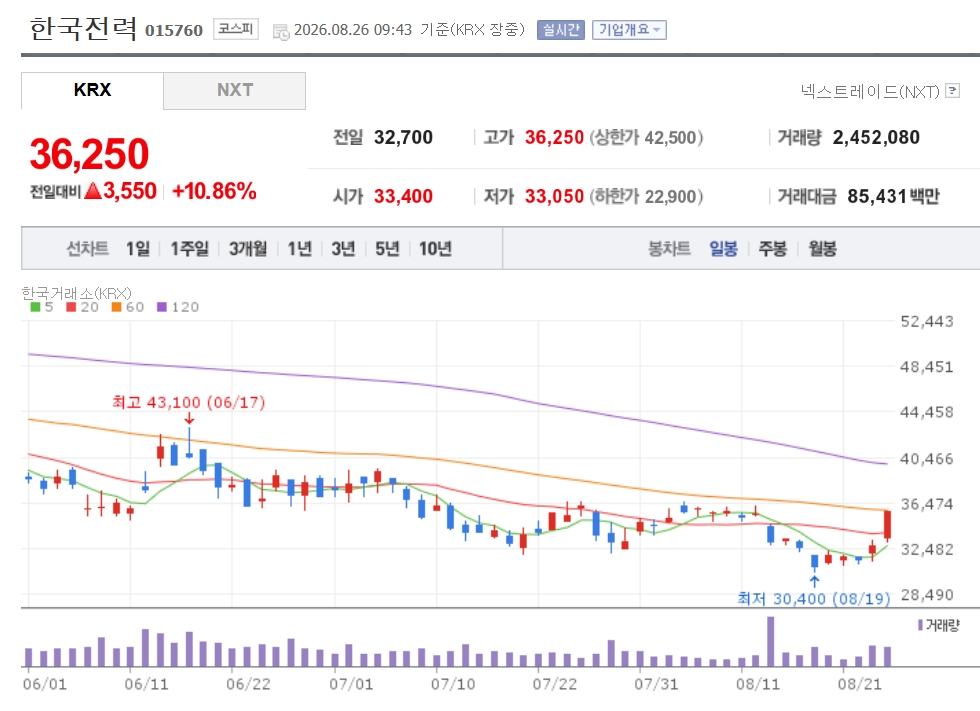Toggle the 실시간 real-time button
The image size is (980, 711).
[x=561, y=30]
